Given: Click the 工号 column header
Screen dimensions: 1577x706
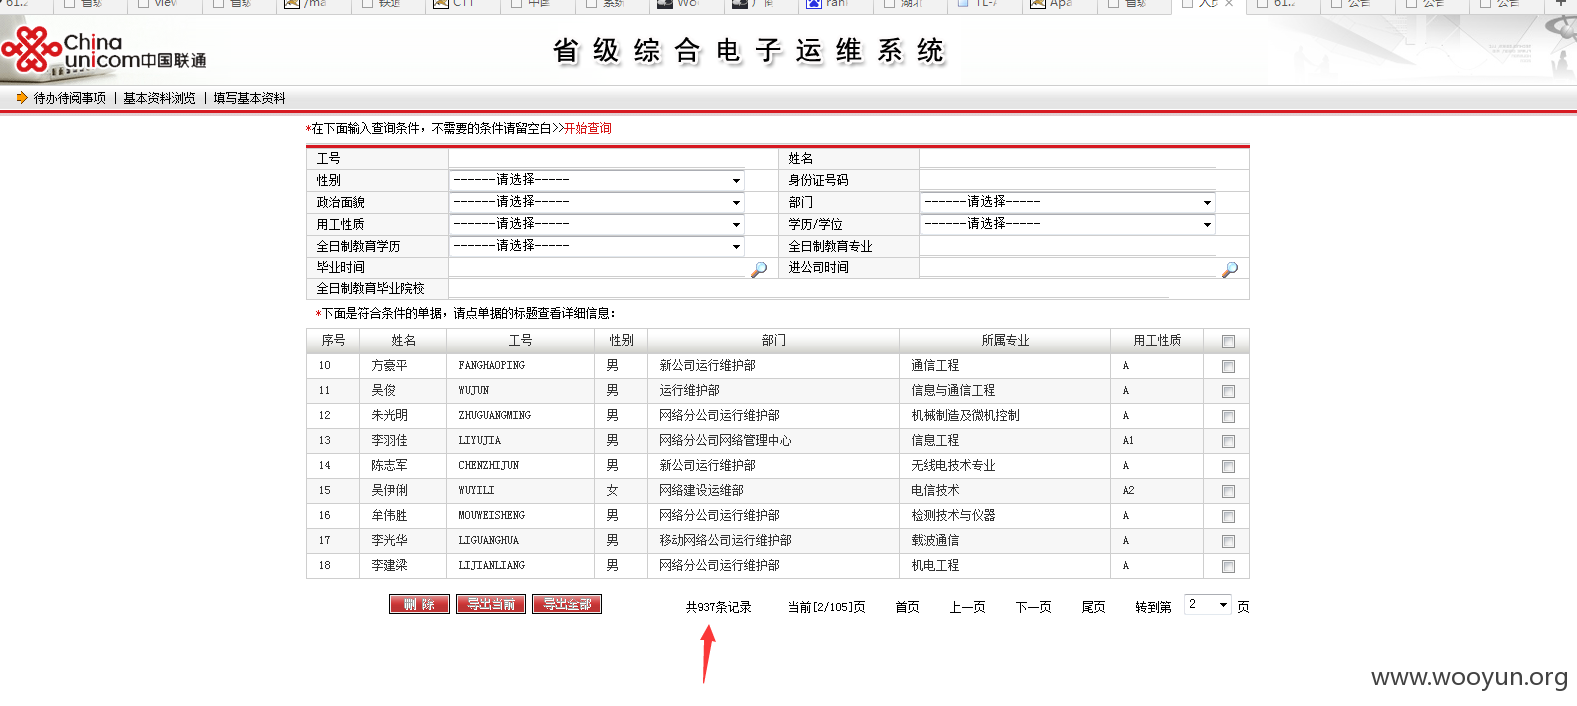Looking at the screenshot, I should 520,341.
